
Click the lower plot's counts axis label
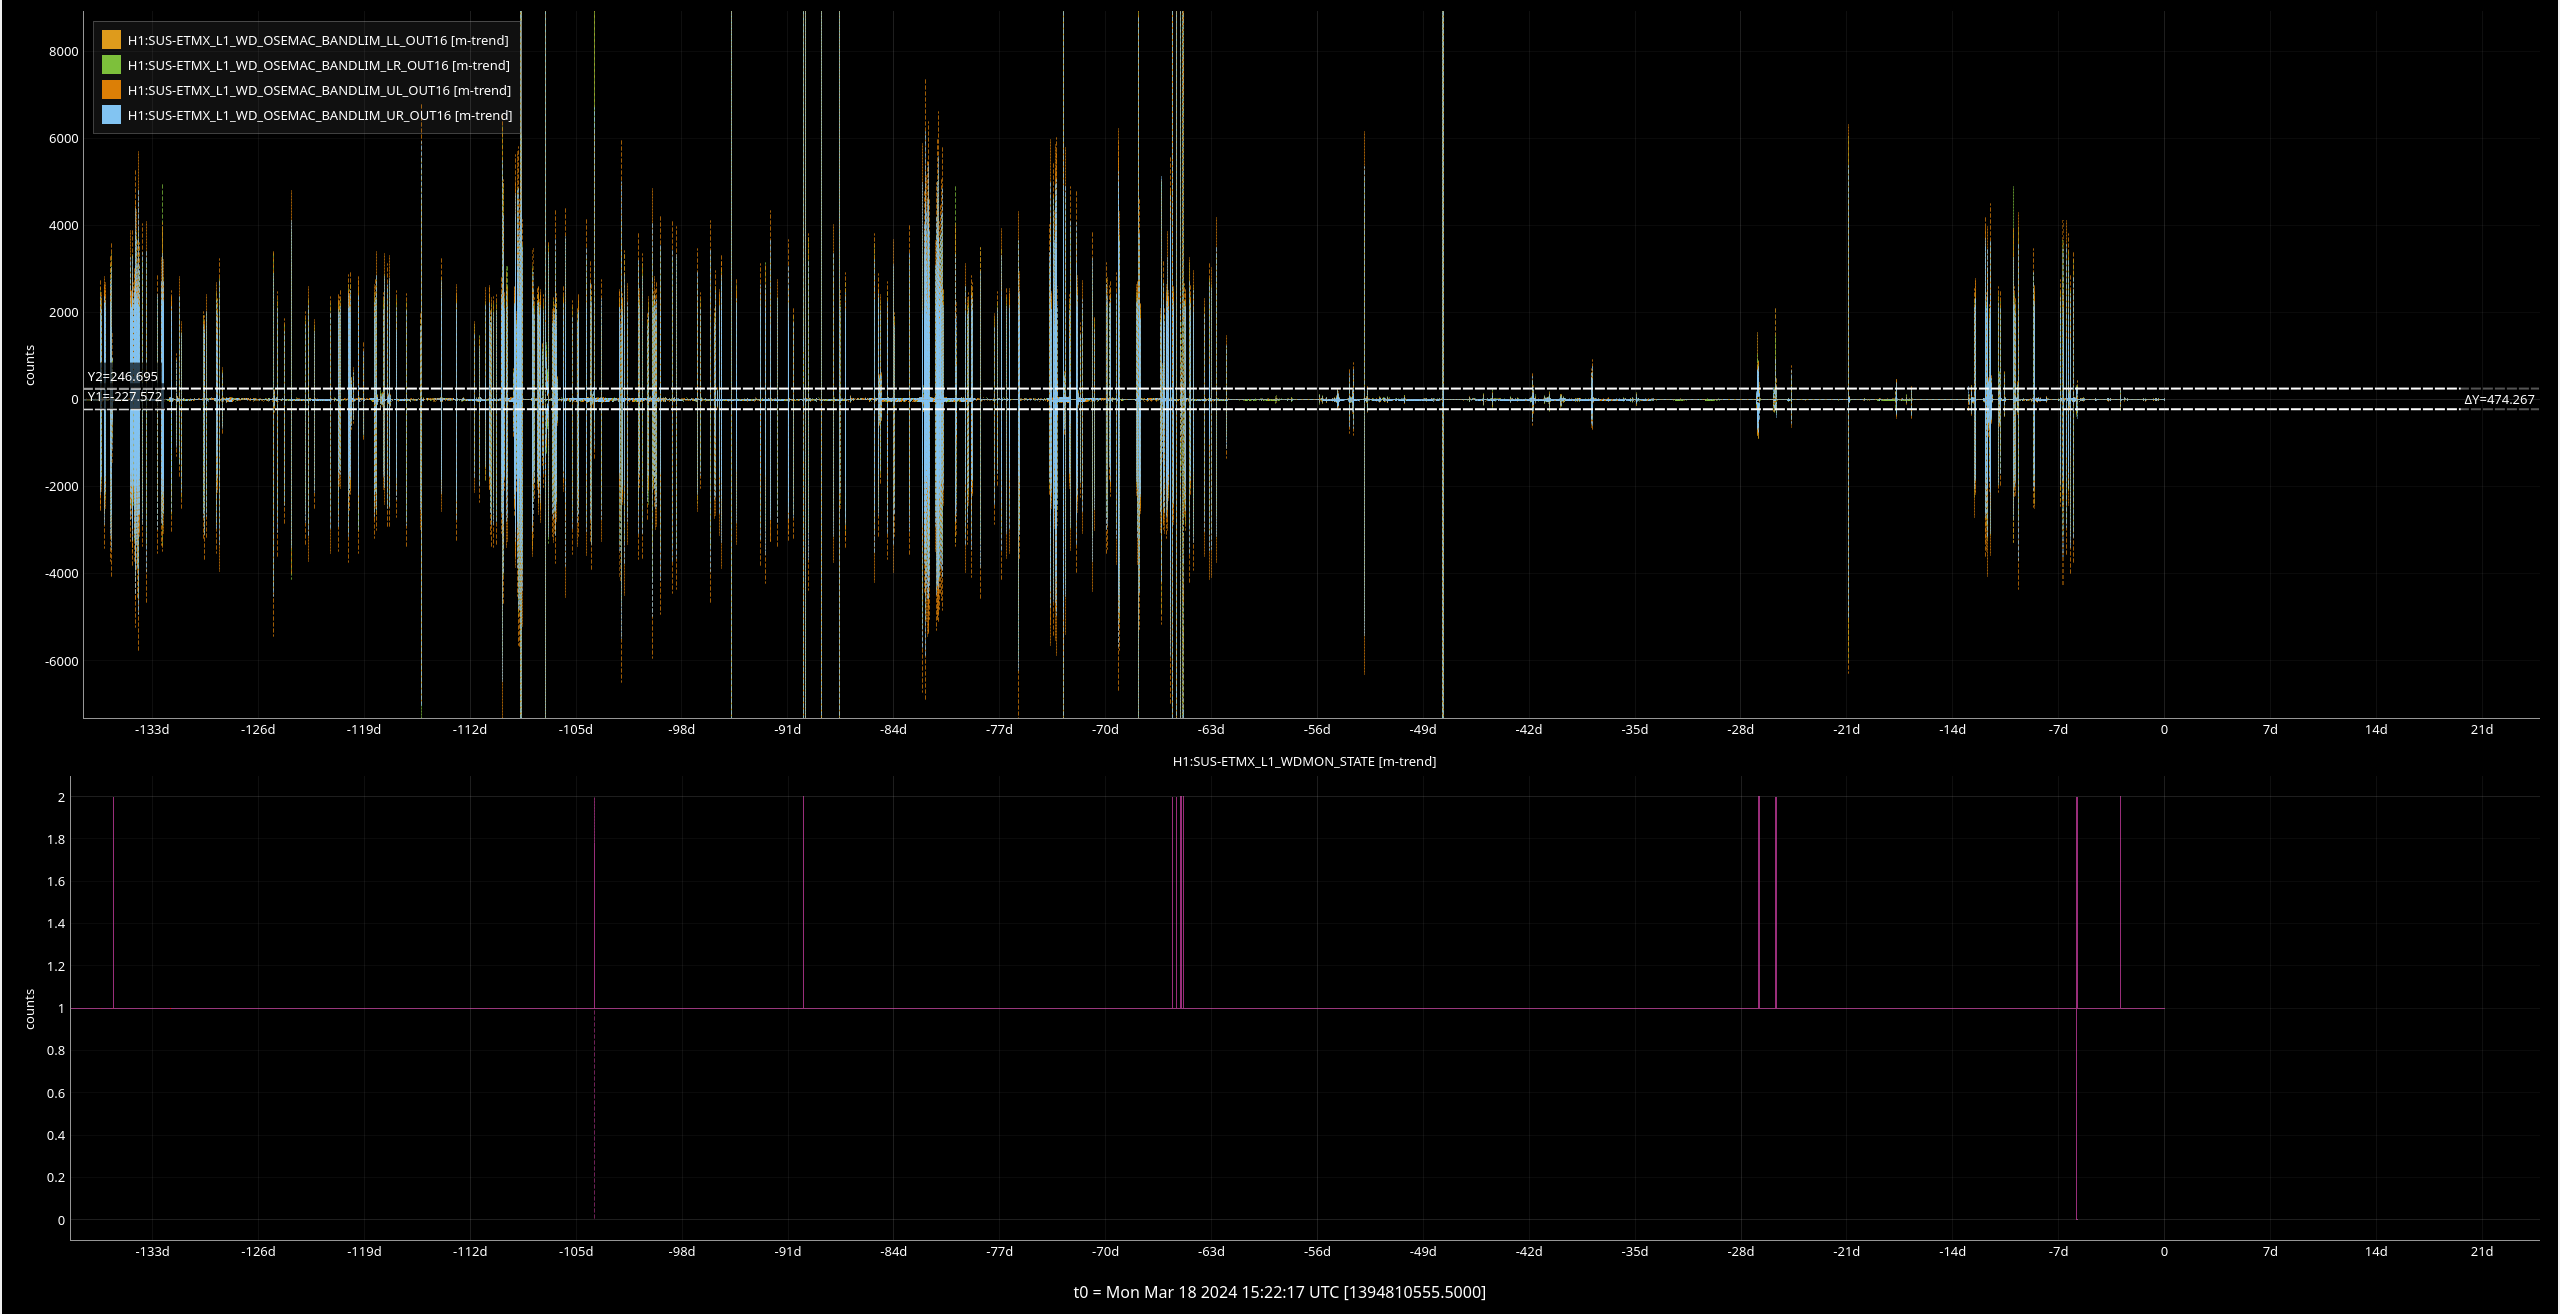click(30, 1009)
